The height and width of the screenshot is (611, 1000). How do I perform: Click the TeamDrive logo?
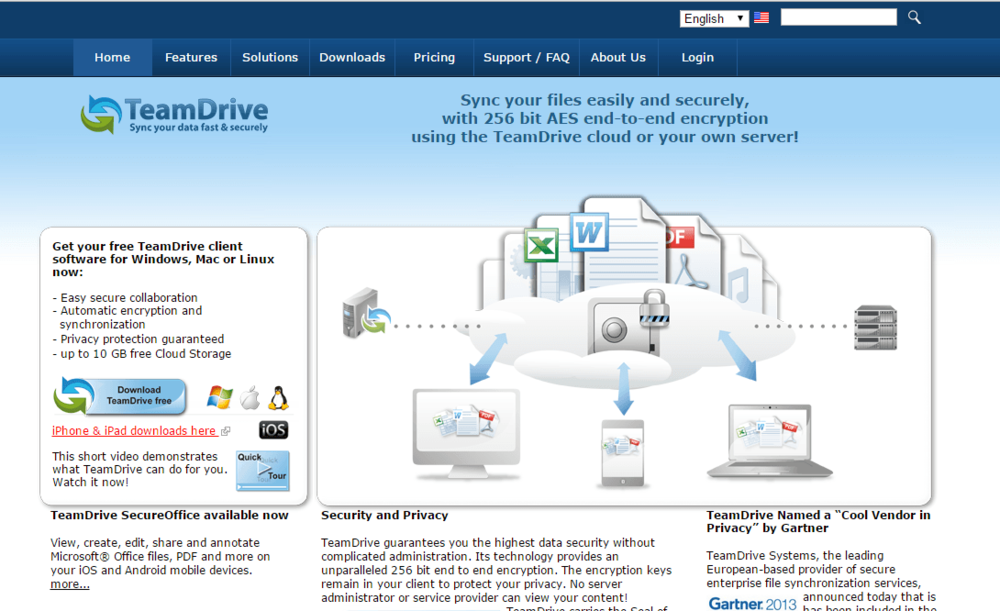click(173, 113)
